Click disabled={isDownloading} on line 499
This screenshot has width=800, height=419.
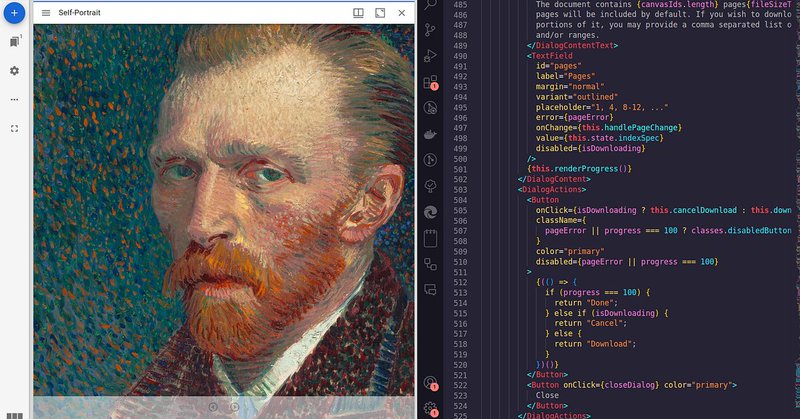[591, 148]
